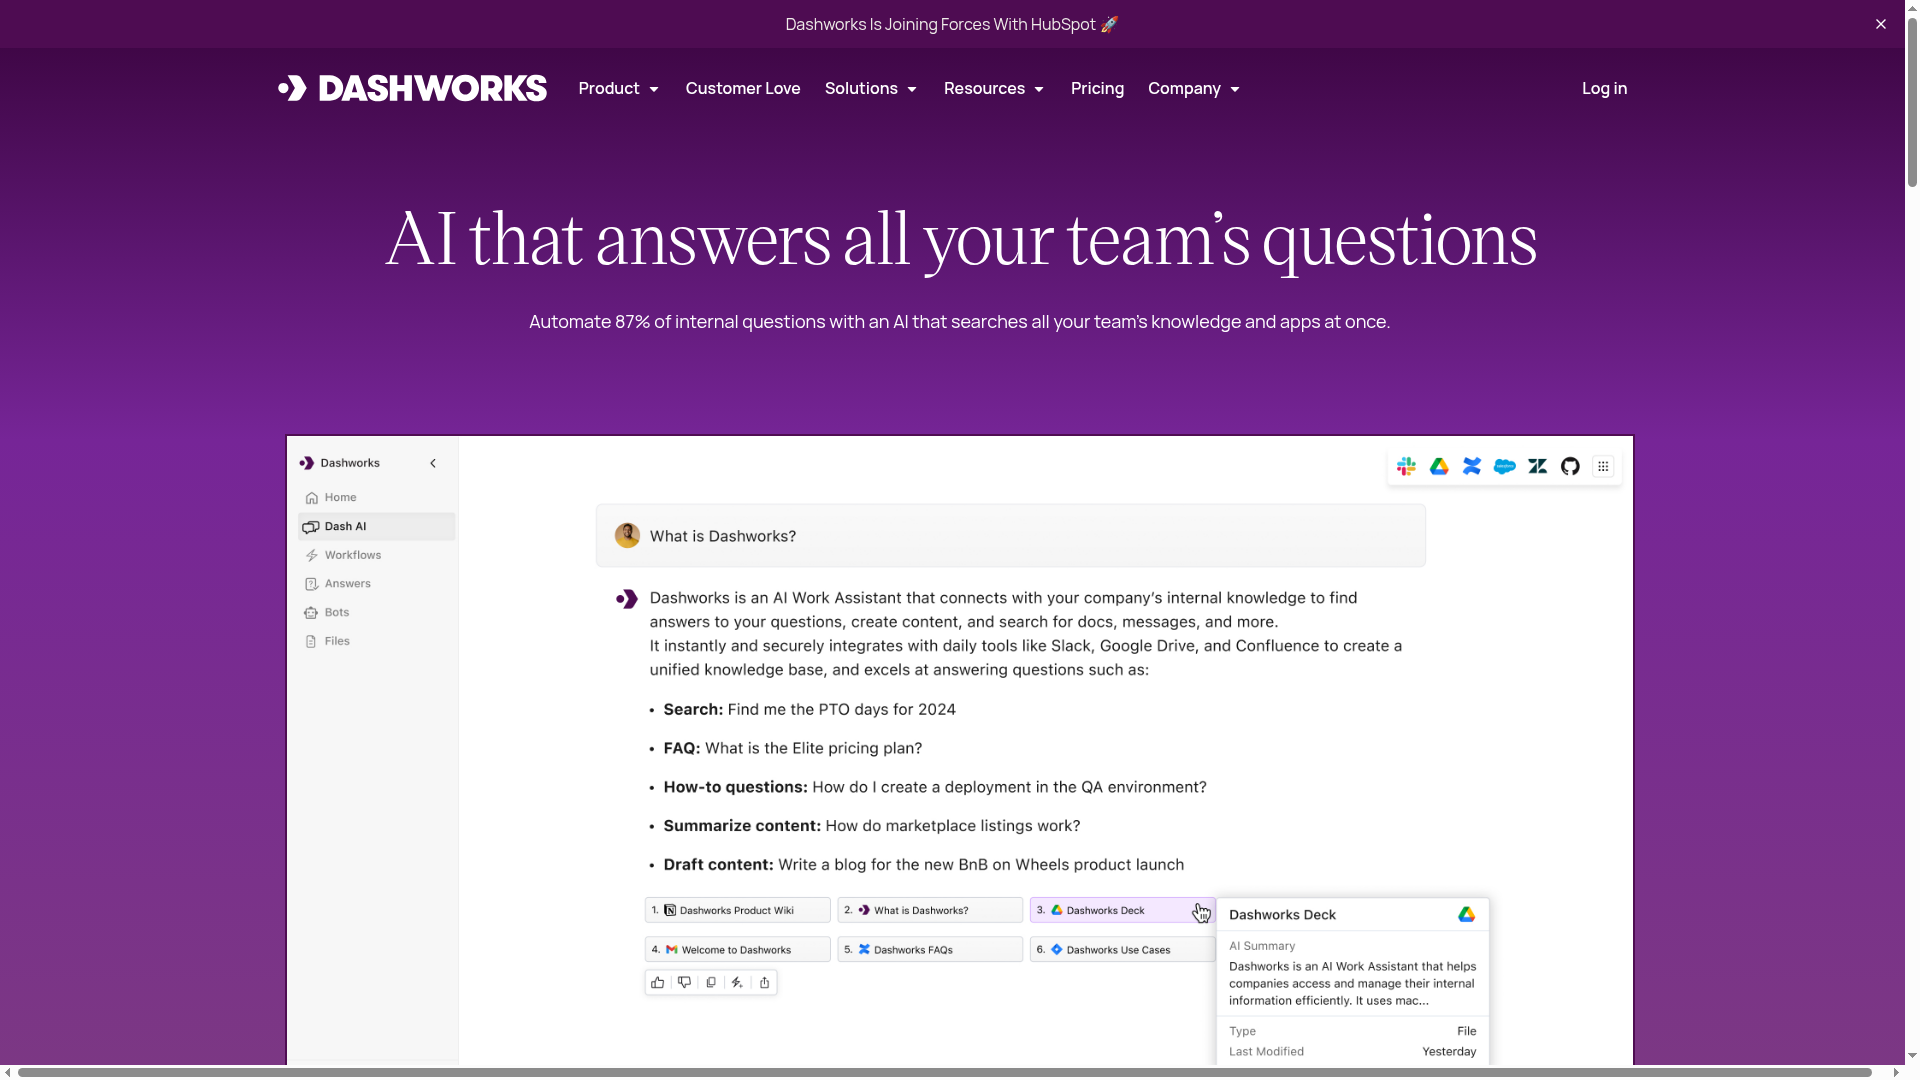Click the lightning regenerate icon under answer
This screenshot has height=1080, width=1920.
pos(737,982)
